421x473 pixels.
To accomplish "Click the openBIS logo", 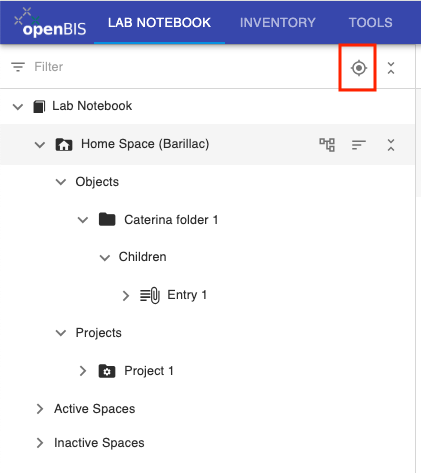I will click(50, 22).
